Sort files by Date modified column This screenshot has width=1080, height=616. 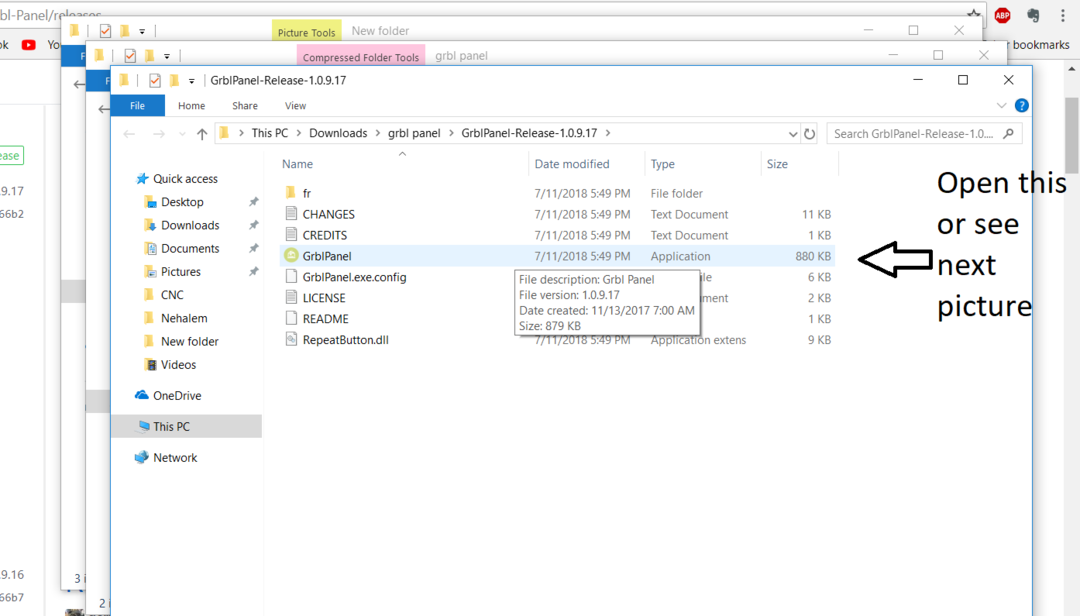pos(571,164)
